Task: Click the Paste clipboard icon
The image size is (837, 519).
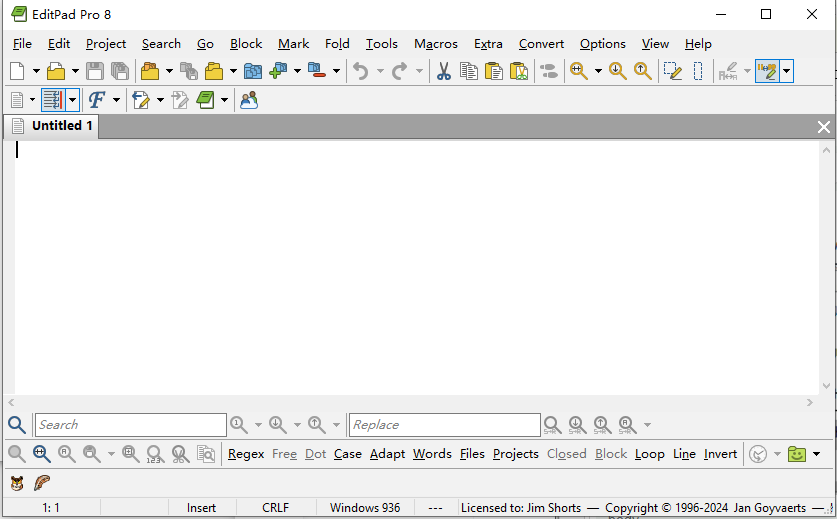Action: 494,71
